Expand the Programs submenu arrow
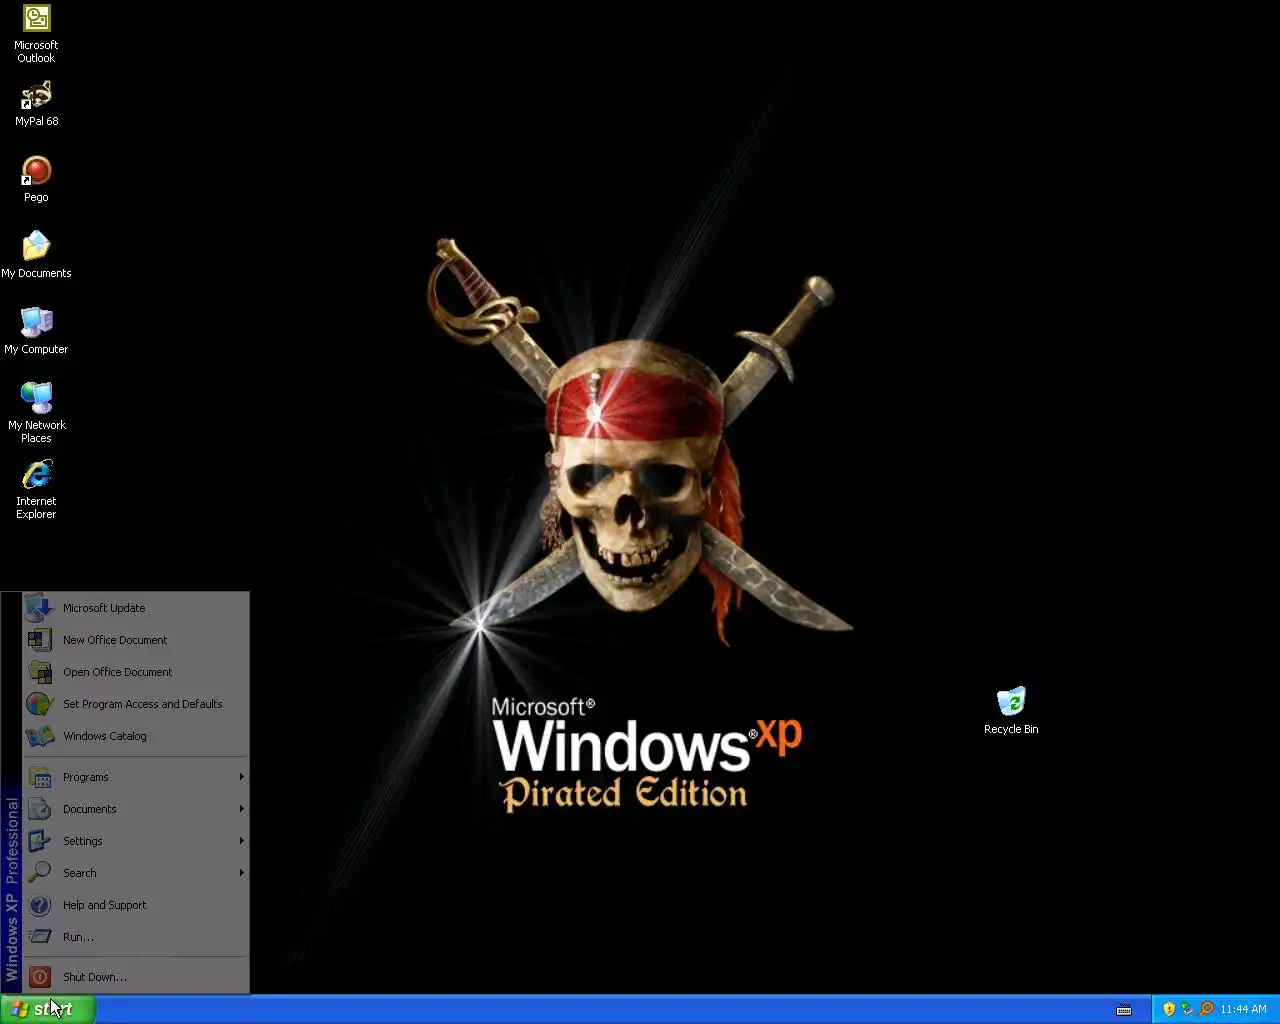This screenshot has width=1280, height=1024. click(x=241, y=777)
